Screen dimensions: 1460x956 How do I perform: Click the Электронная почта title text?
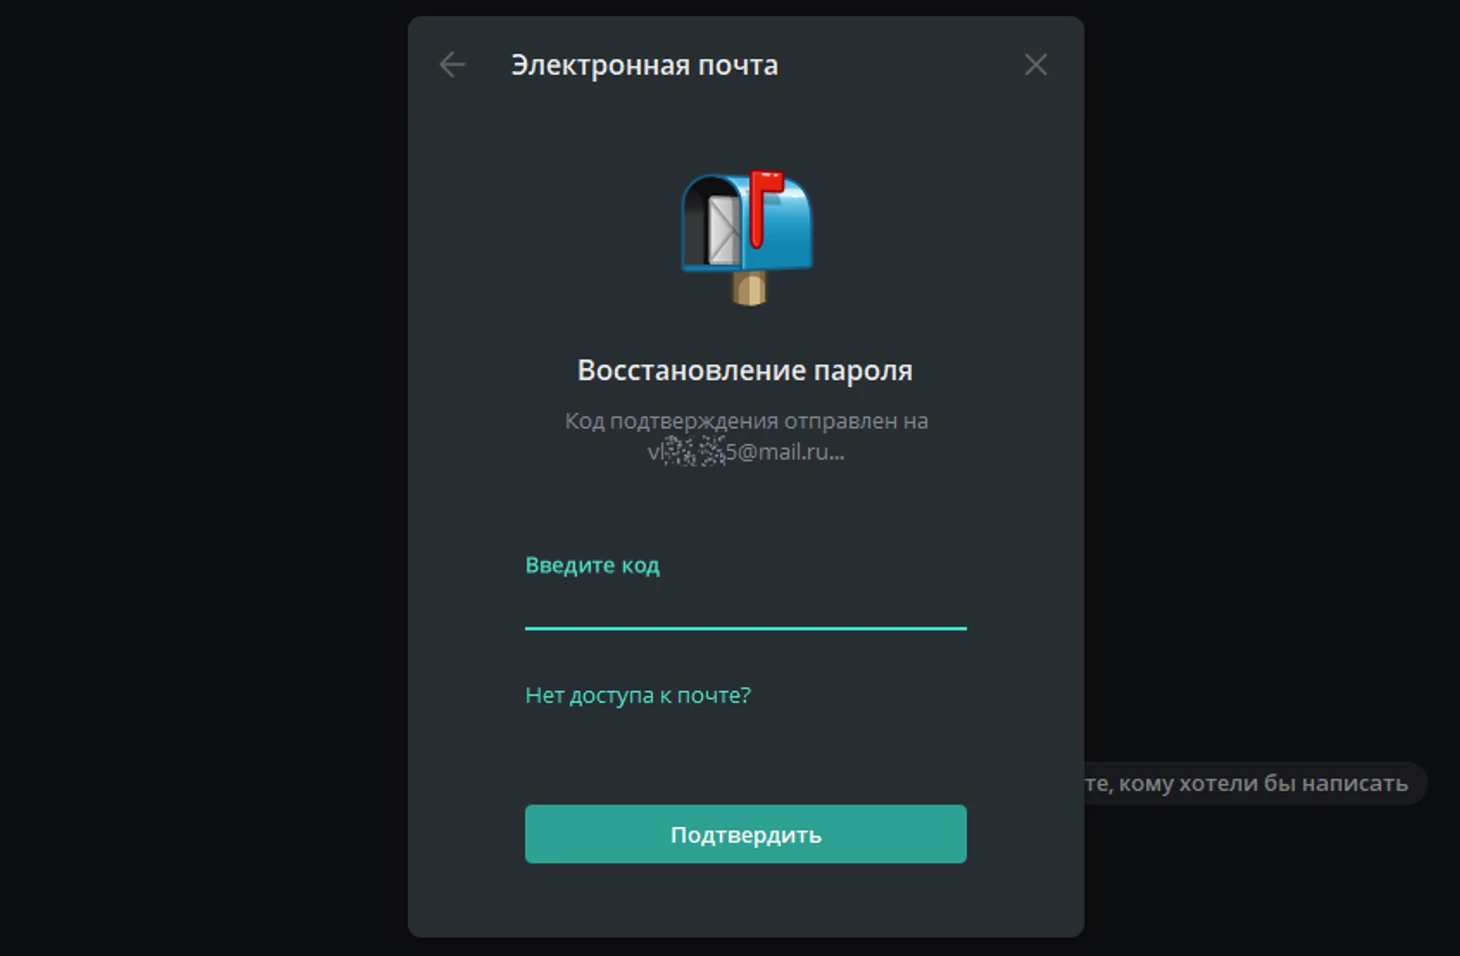[644, 65]
